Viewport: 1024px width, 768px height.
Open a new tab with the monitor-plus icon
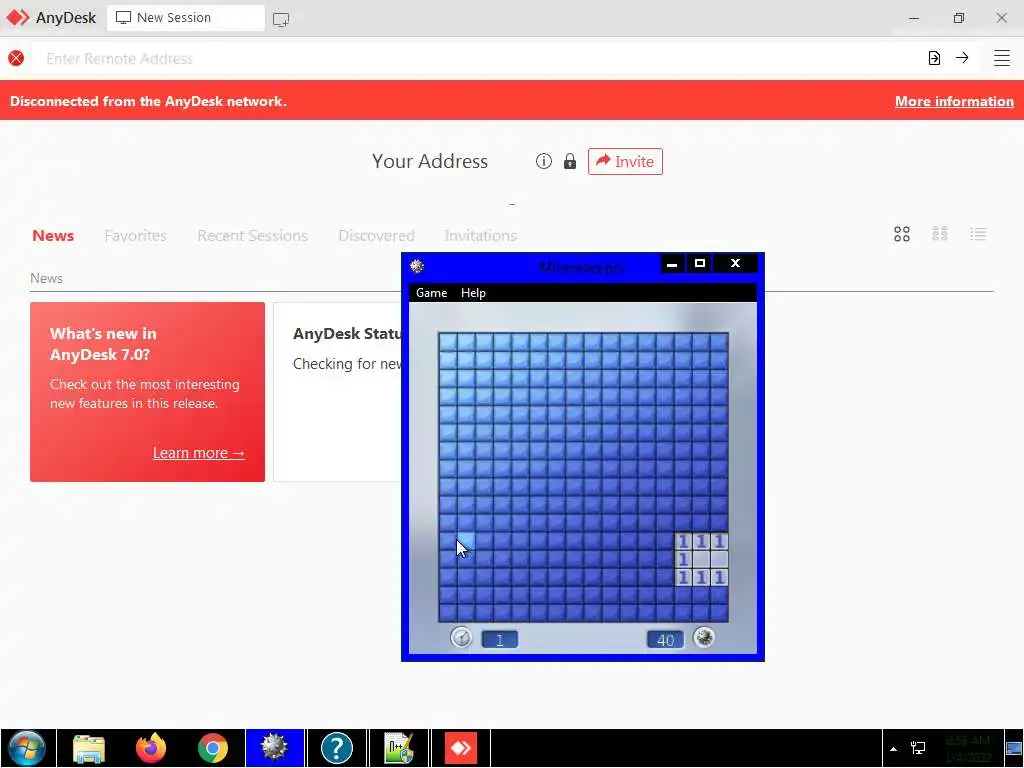pyautogui.click(x=281, y=20)
